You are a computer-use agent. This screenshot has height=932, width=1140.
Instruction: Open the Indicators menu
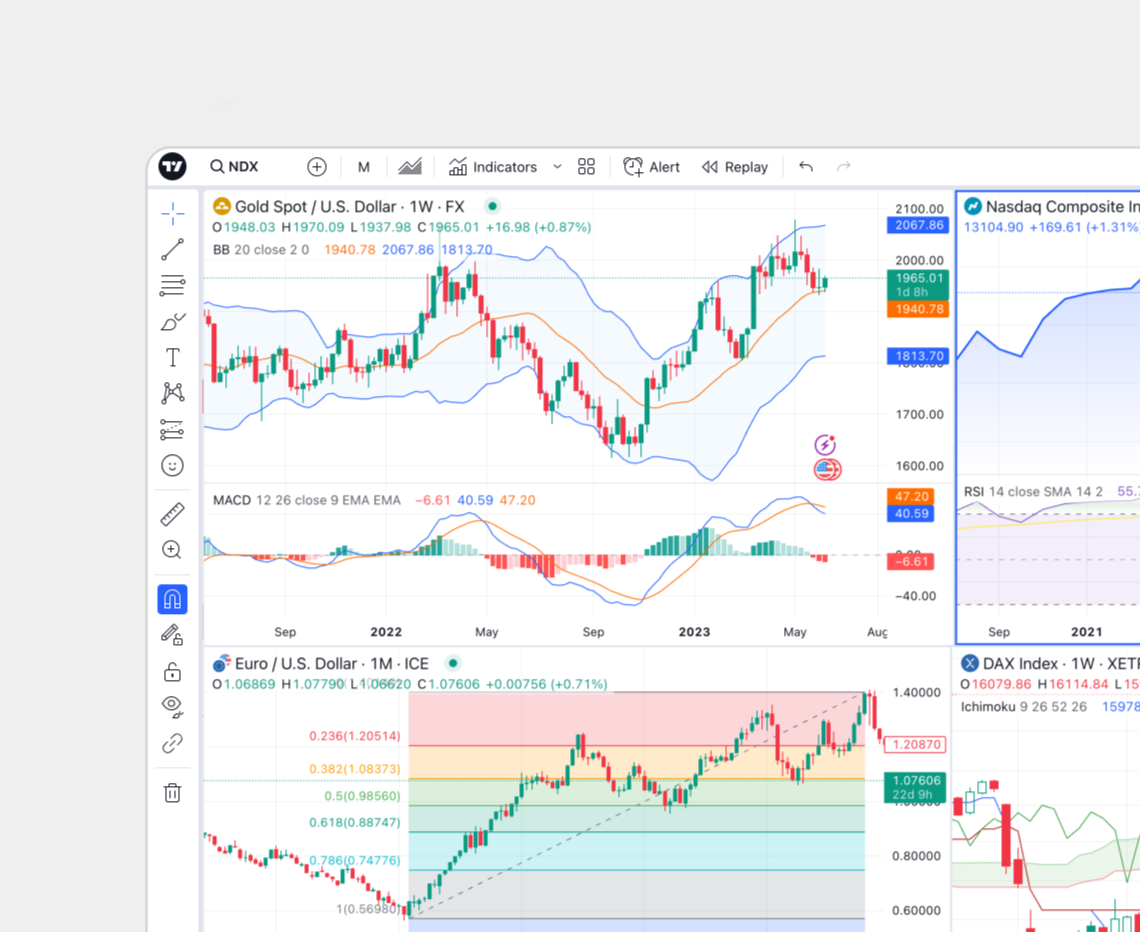pyautogui.click(x=494, y=167)
